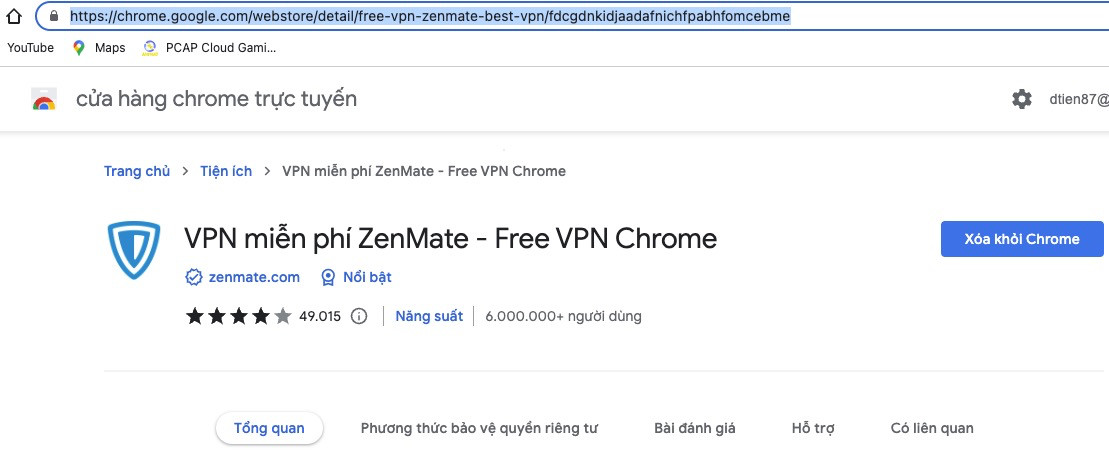The image size is (1109, 453).
Task: Switch to the Tổng quan tab
Action: click(269, 428)
